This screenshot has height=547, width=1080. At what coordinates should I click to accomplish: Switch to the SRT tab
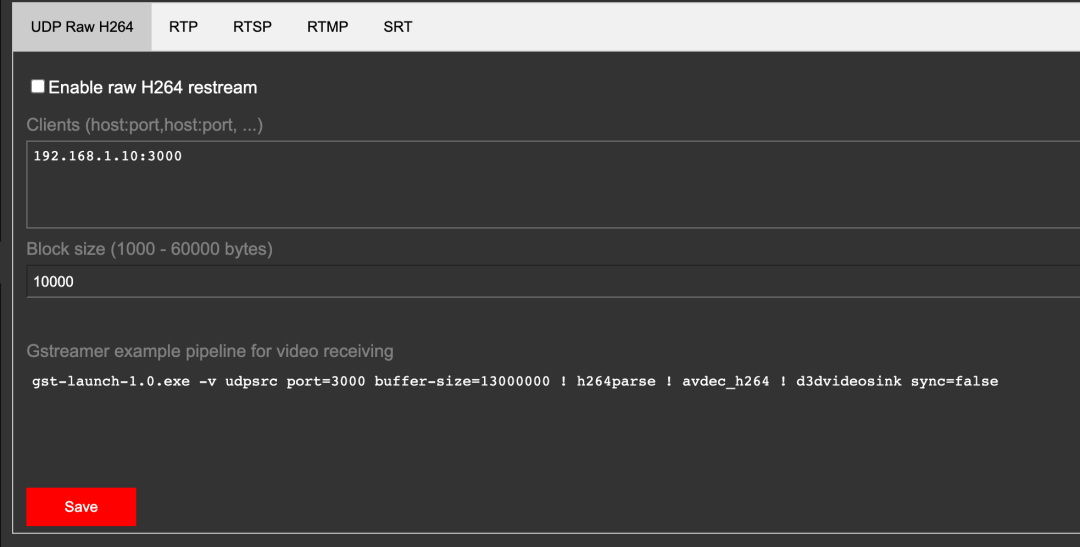point(397,27)
